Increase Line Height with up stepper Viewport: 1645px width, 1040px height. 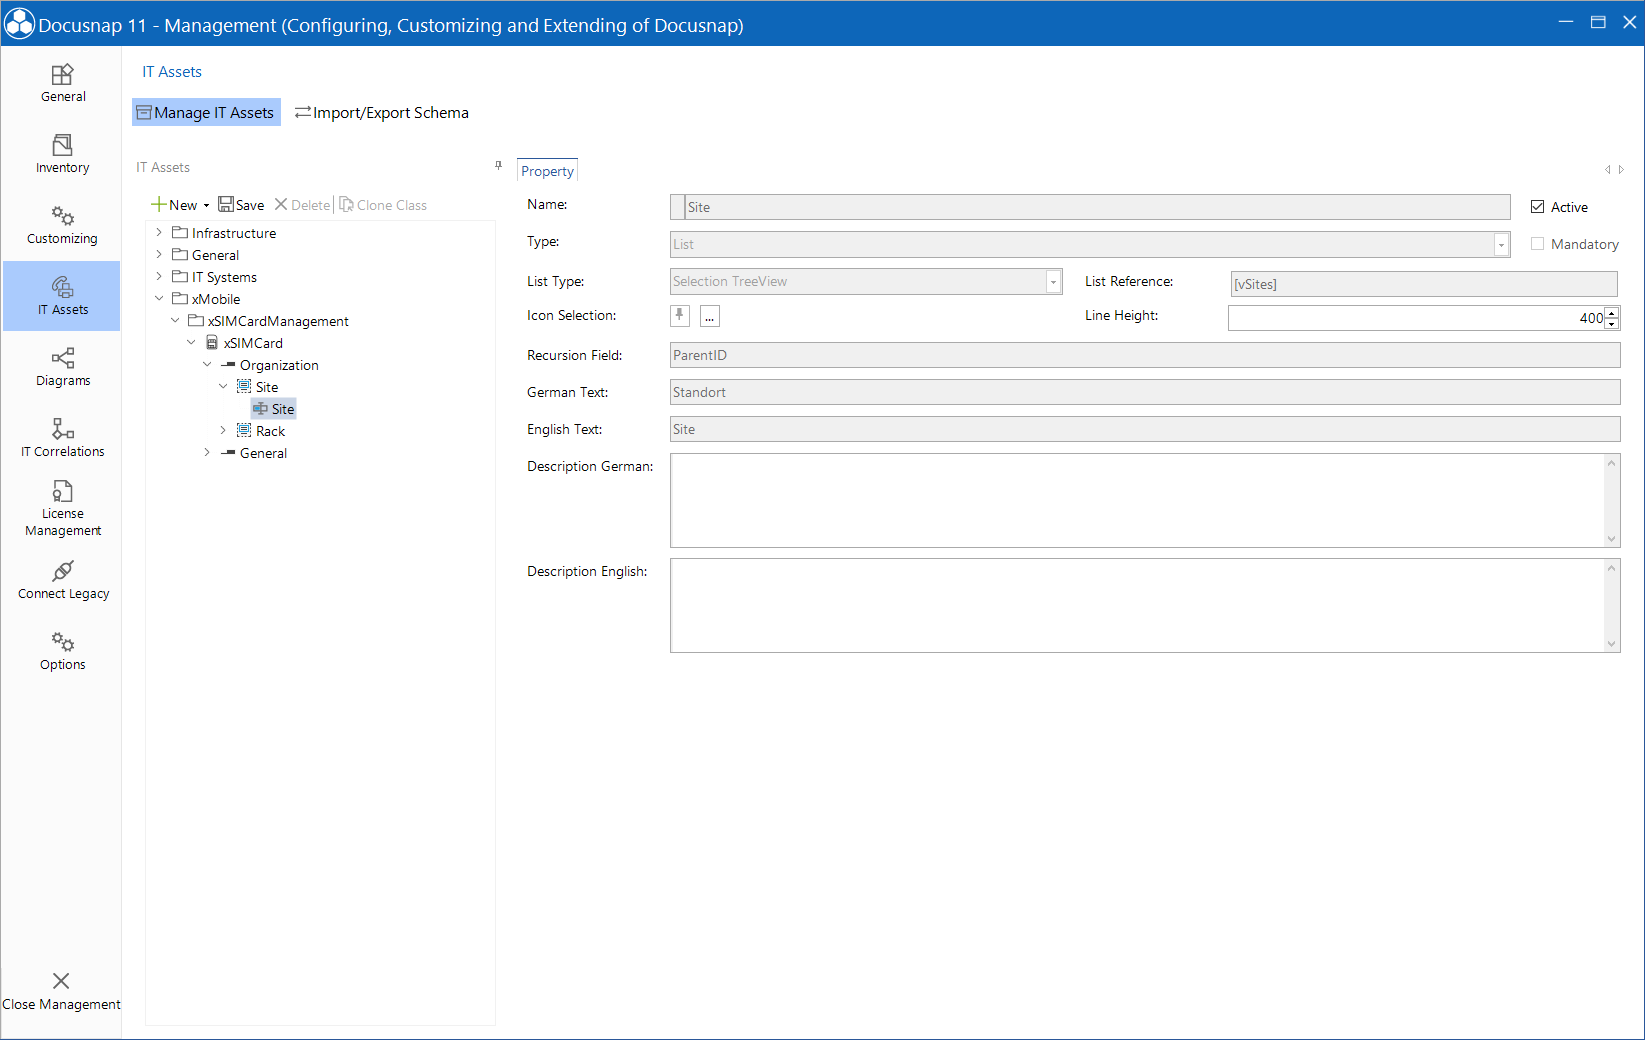1612,313
